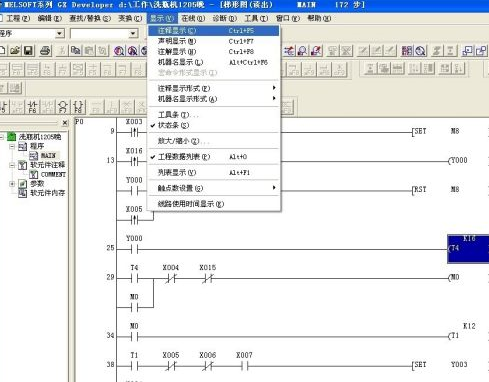Click the last overlapping windows icon
489x382 pixels.
[x=481, y=51]
